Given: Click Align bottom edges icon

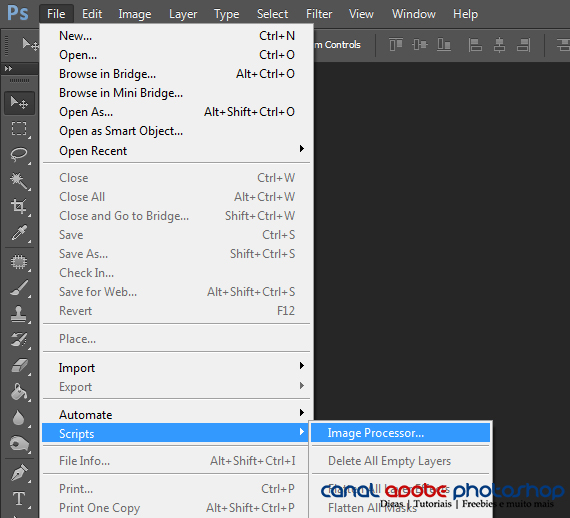Looking at the screenshot, I should 444,45.
